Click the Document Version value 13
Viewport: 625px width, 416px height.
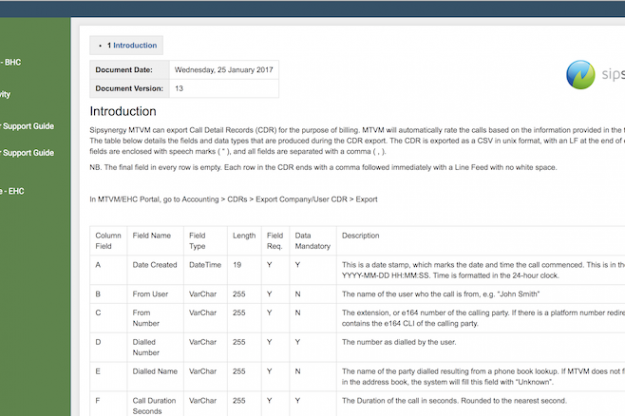[179, 89]
